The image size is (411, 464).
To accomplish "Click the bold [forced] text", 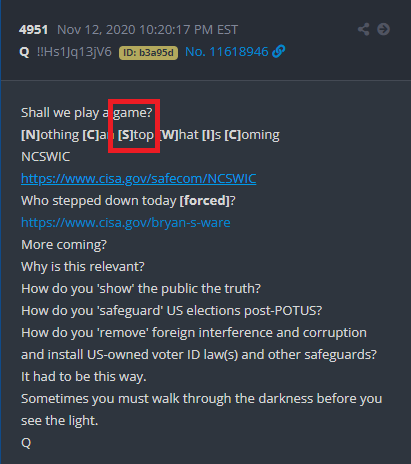I will coord(205,201).
